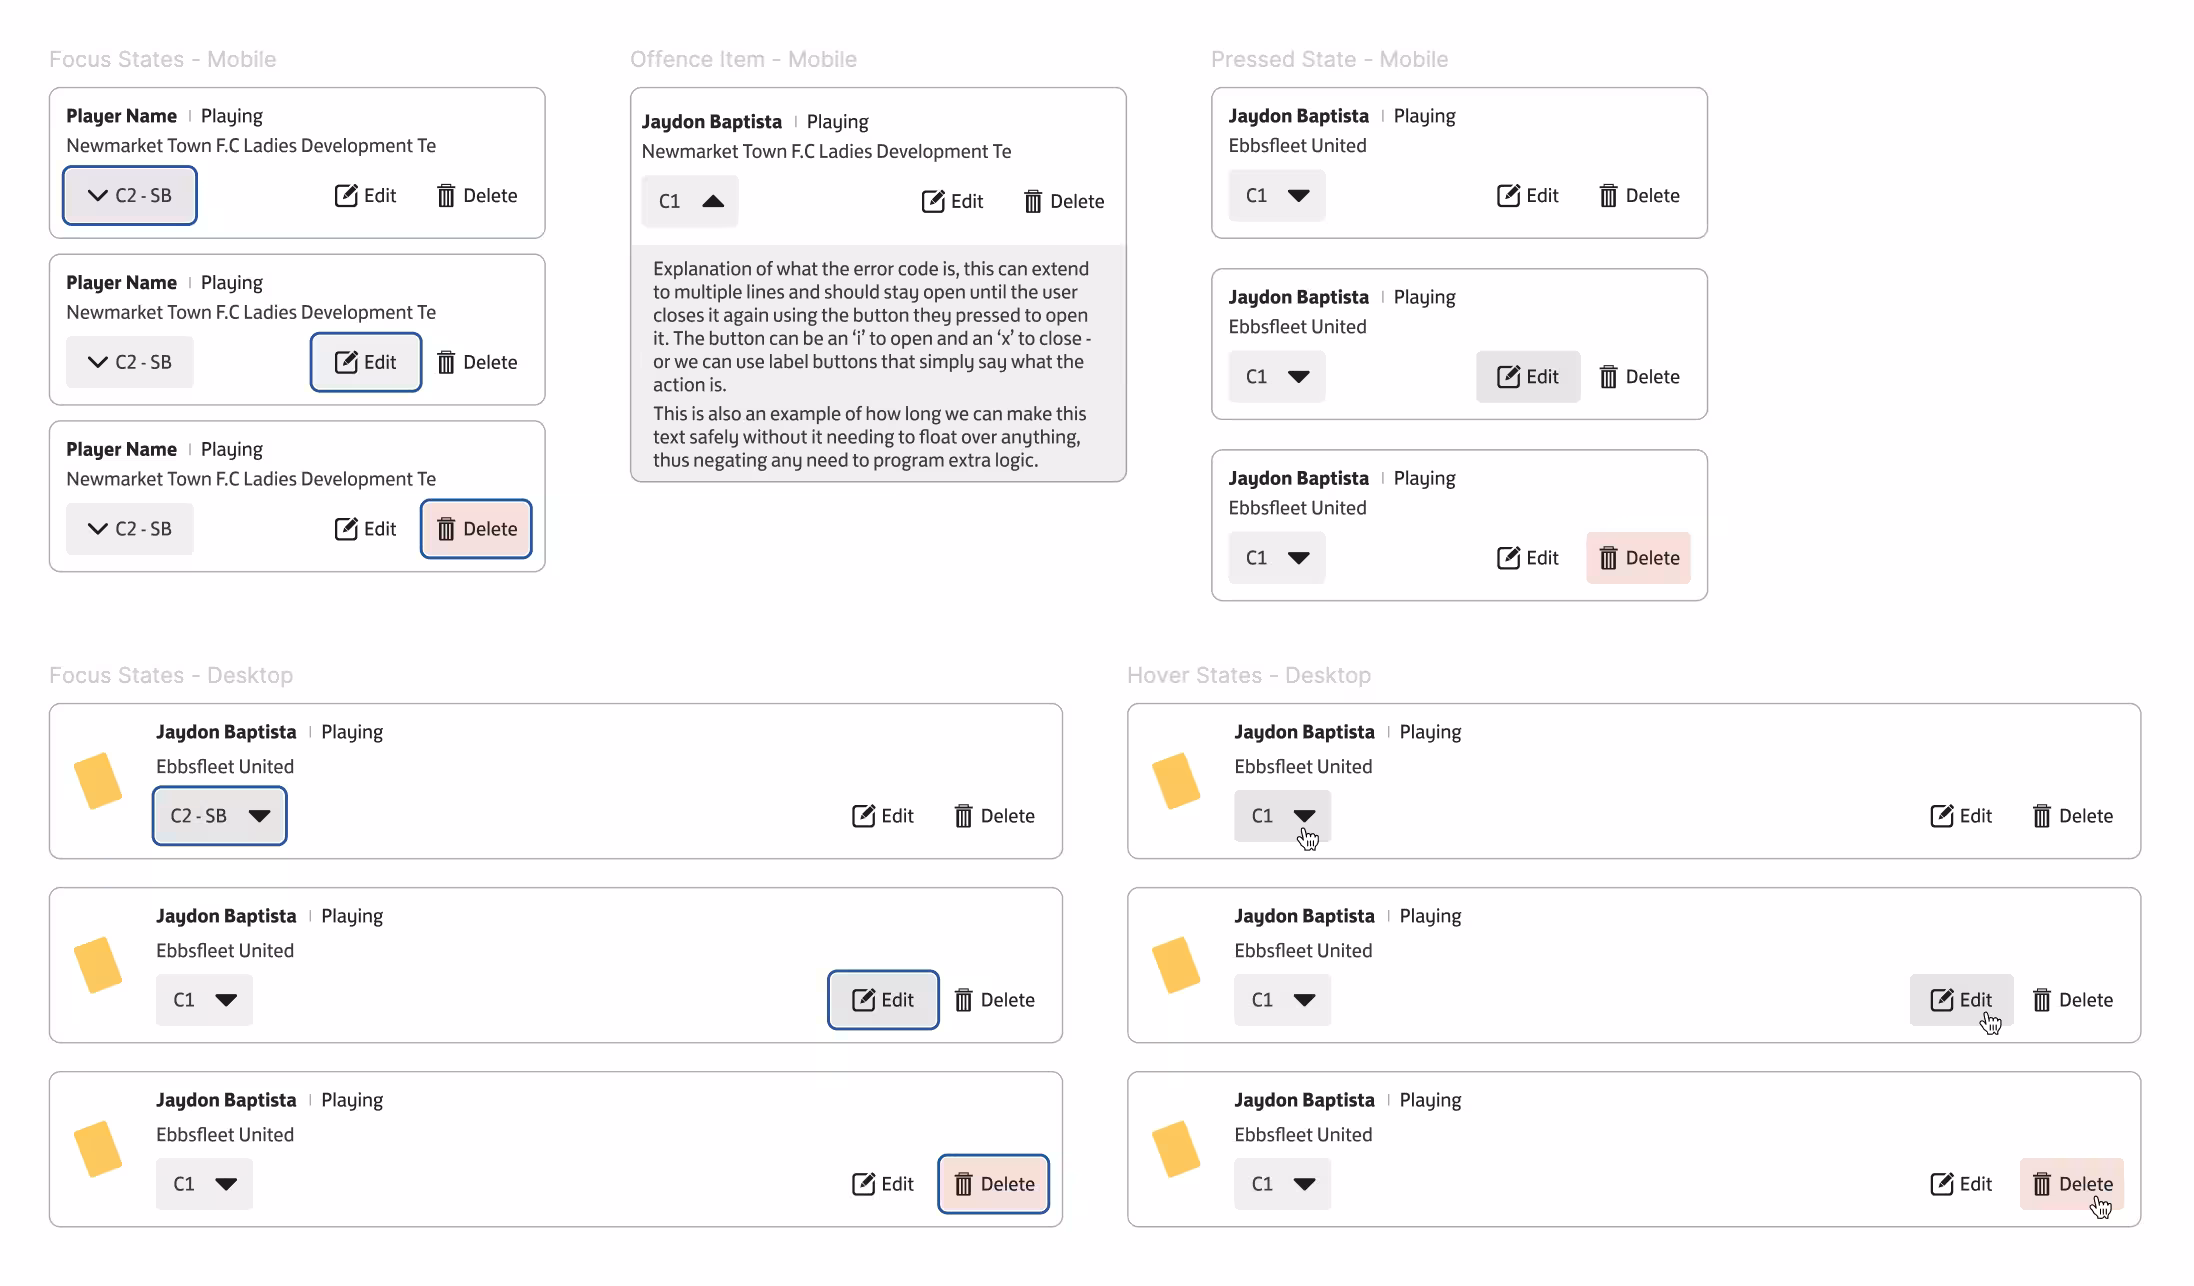This screenshot has width=2194, height=1286.
Task: Open C1 dropdown in third Pressed State - Mobile card
Action: (1277, 557)
